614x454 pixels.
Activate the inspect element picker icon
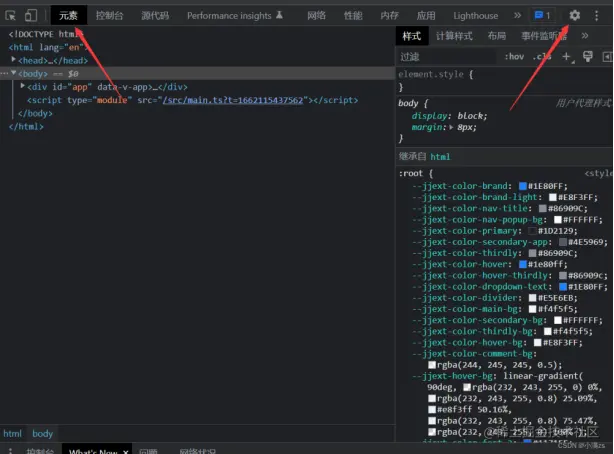[10, 16]
